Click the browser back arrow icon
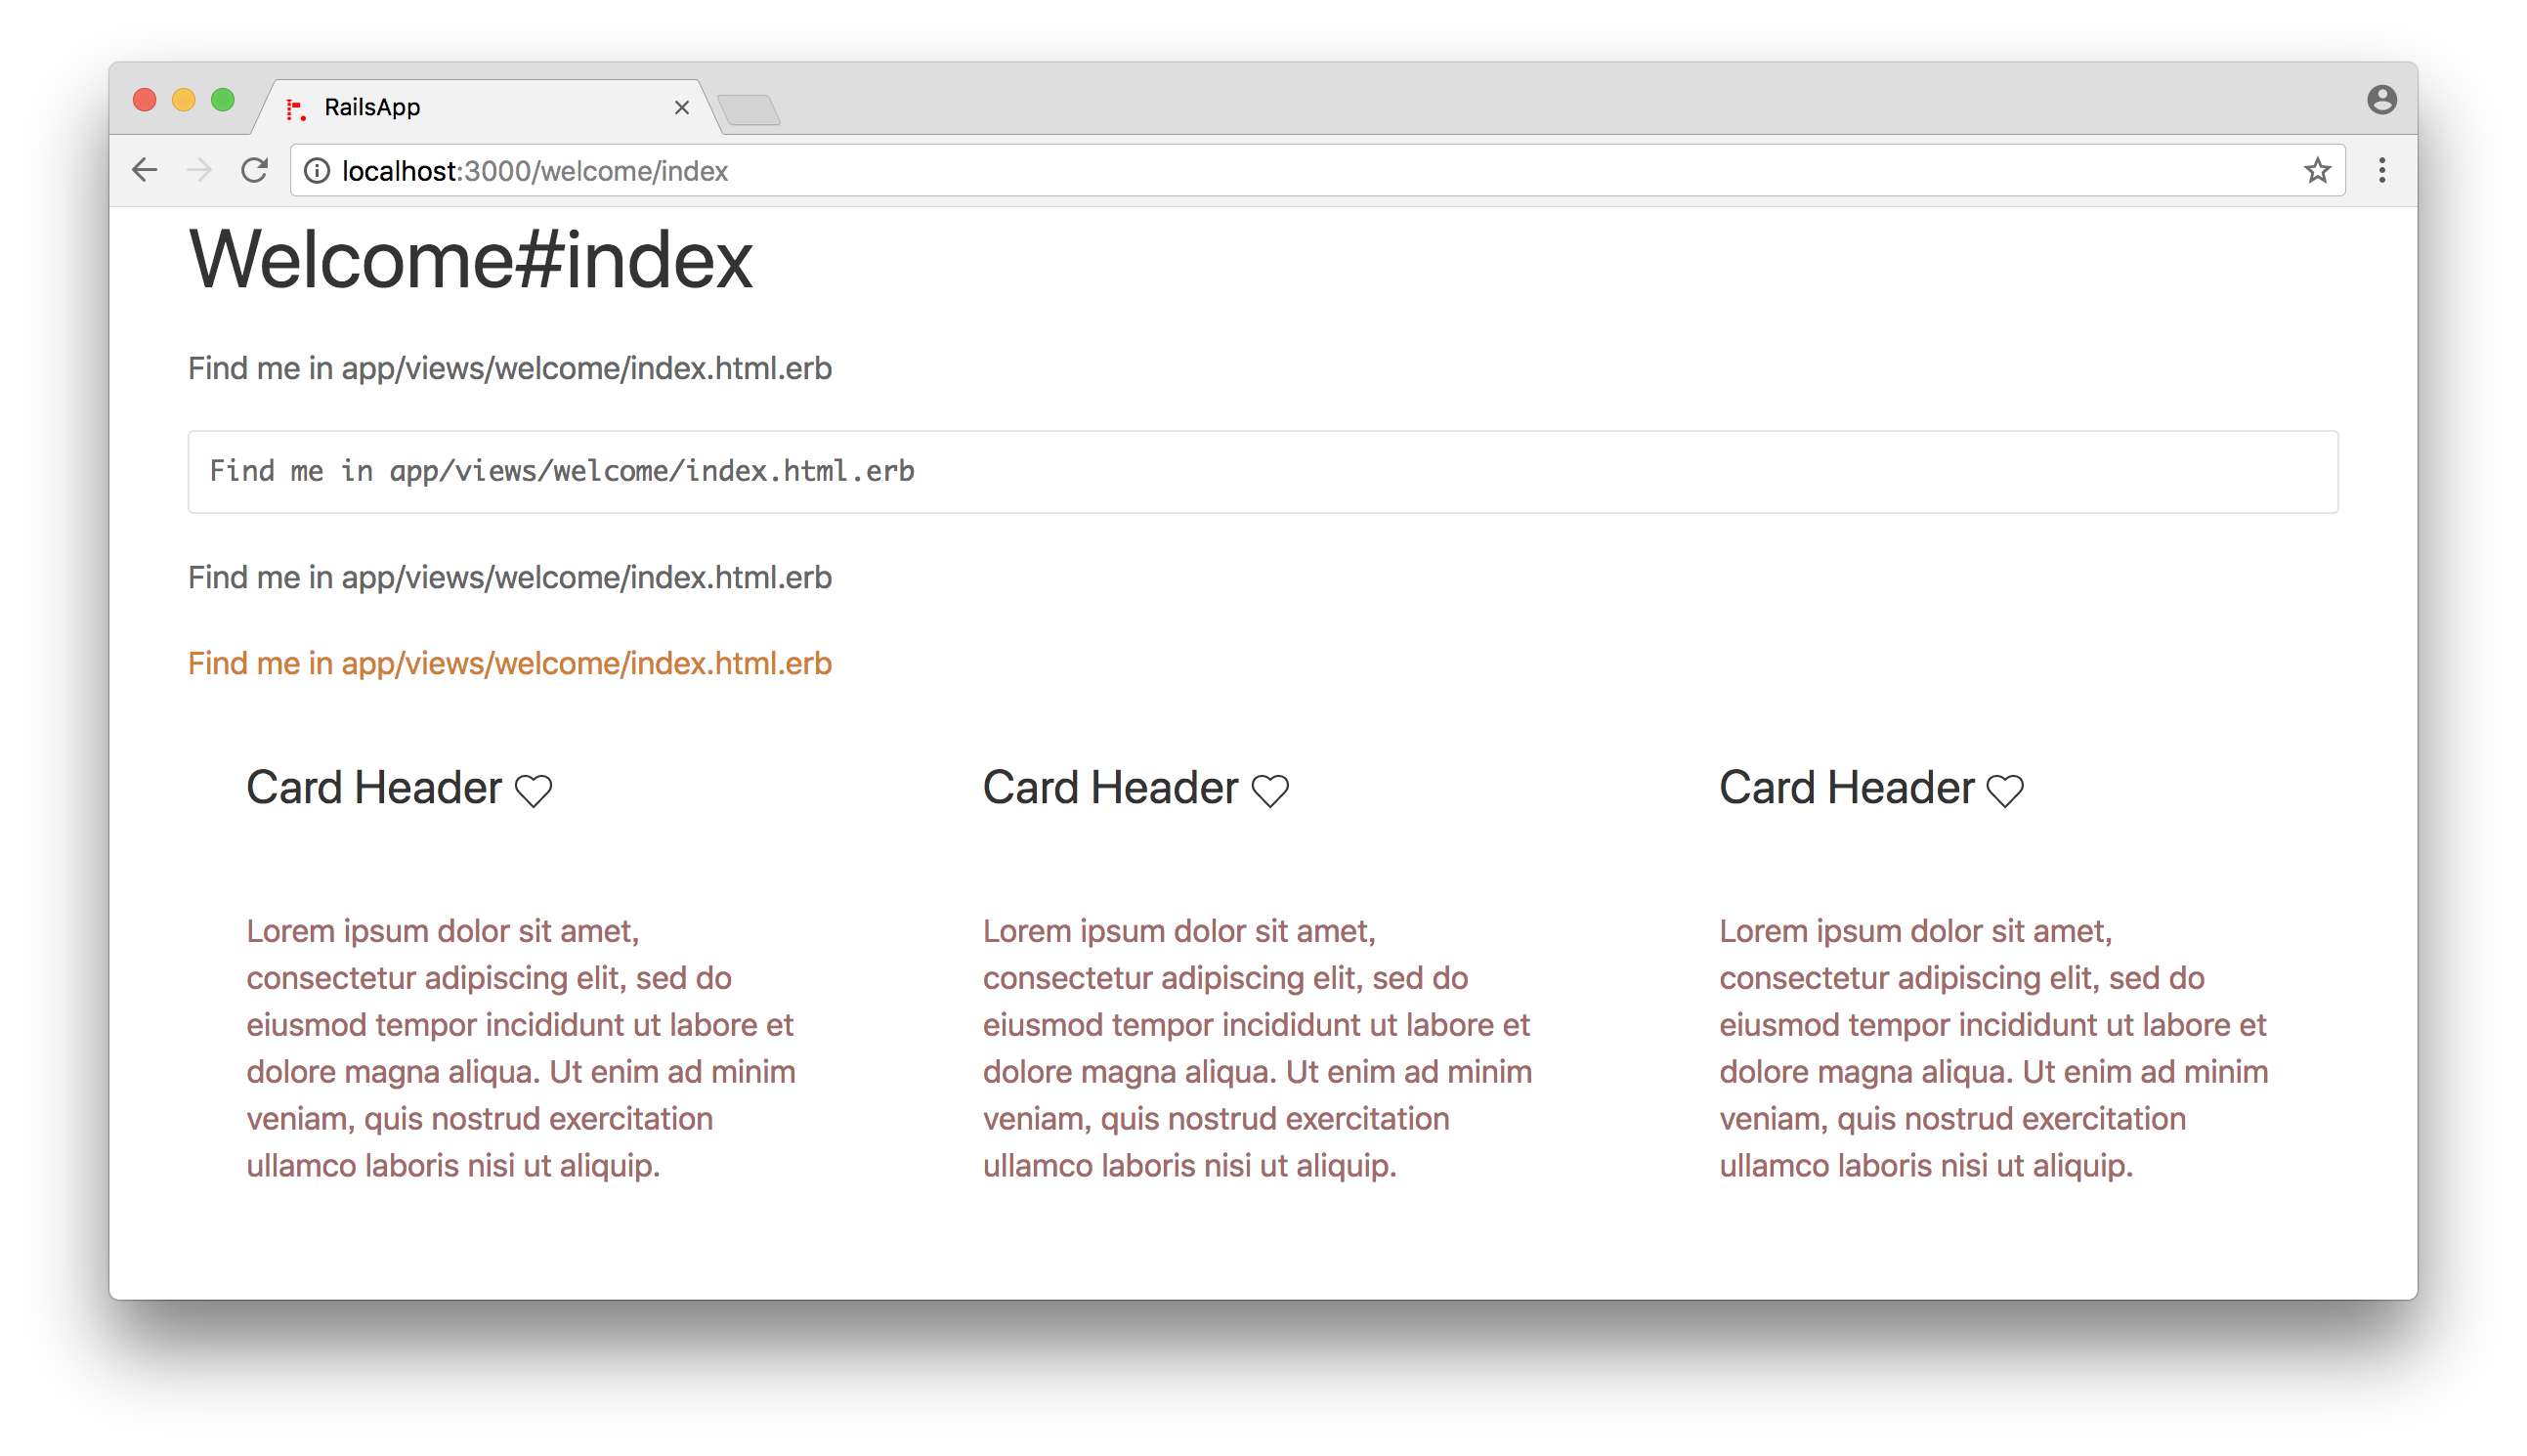Image resolution: width=2527 pixels, height=1456 pixels. click(x=146, y=170)
